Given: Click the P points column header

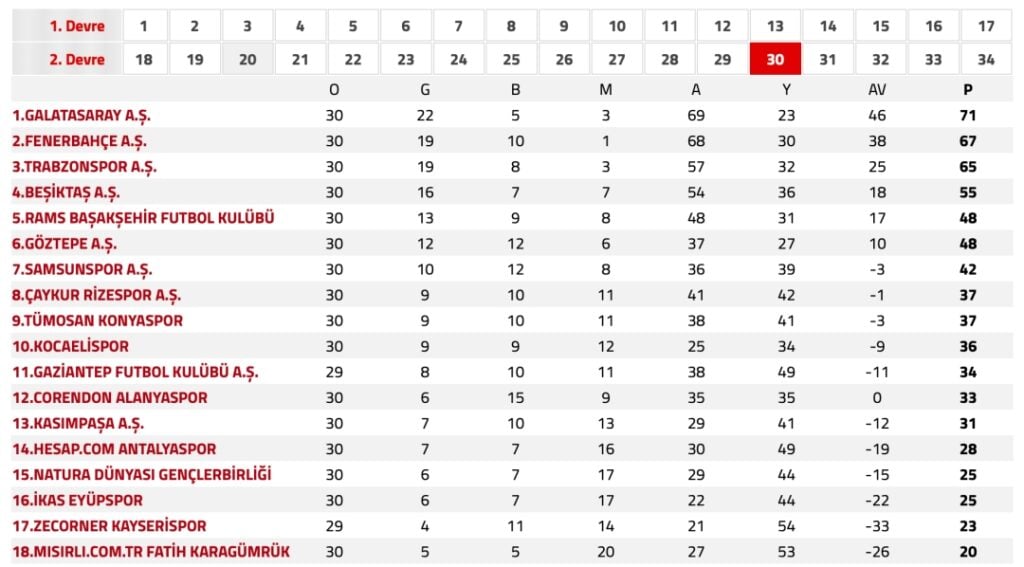Looking at the screenshot, I should 967,89.
